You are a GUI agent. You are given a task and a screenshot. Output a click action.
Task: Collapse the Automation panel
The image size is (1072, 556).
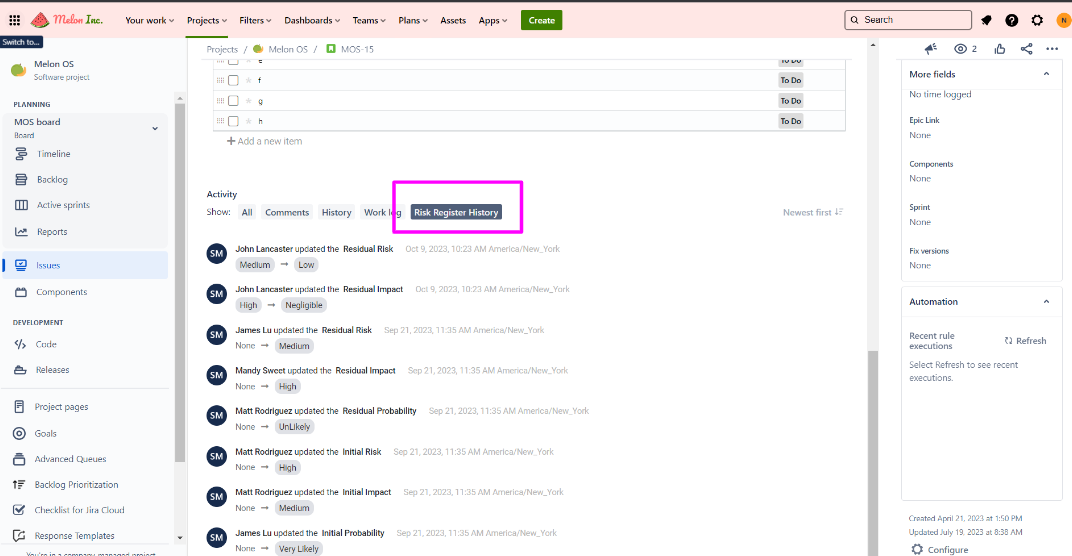[1046, 302]
